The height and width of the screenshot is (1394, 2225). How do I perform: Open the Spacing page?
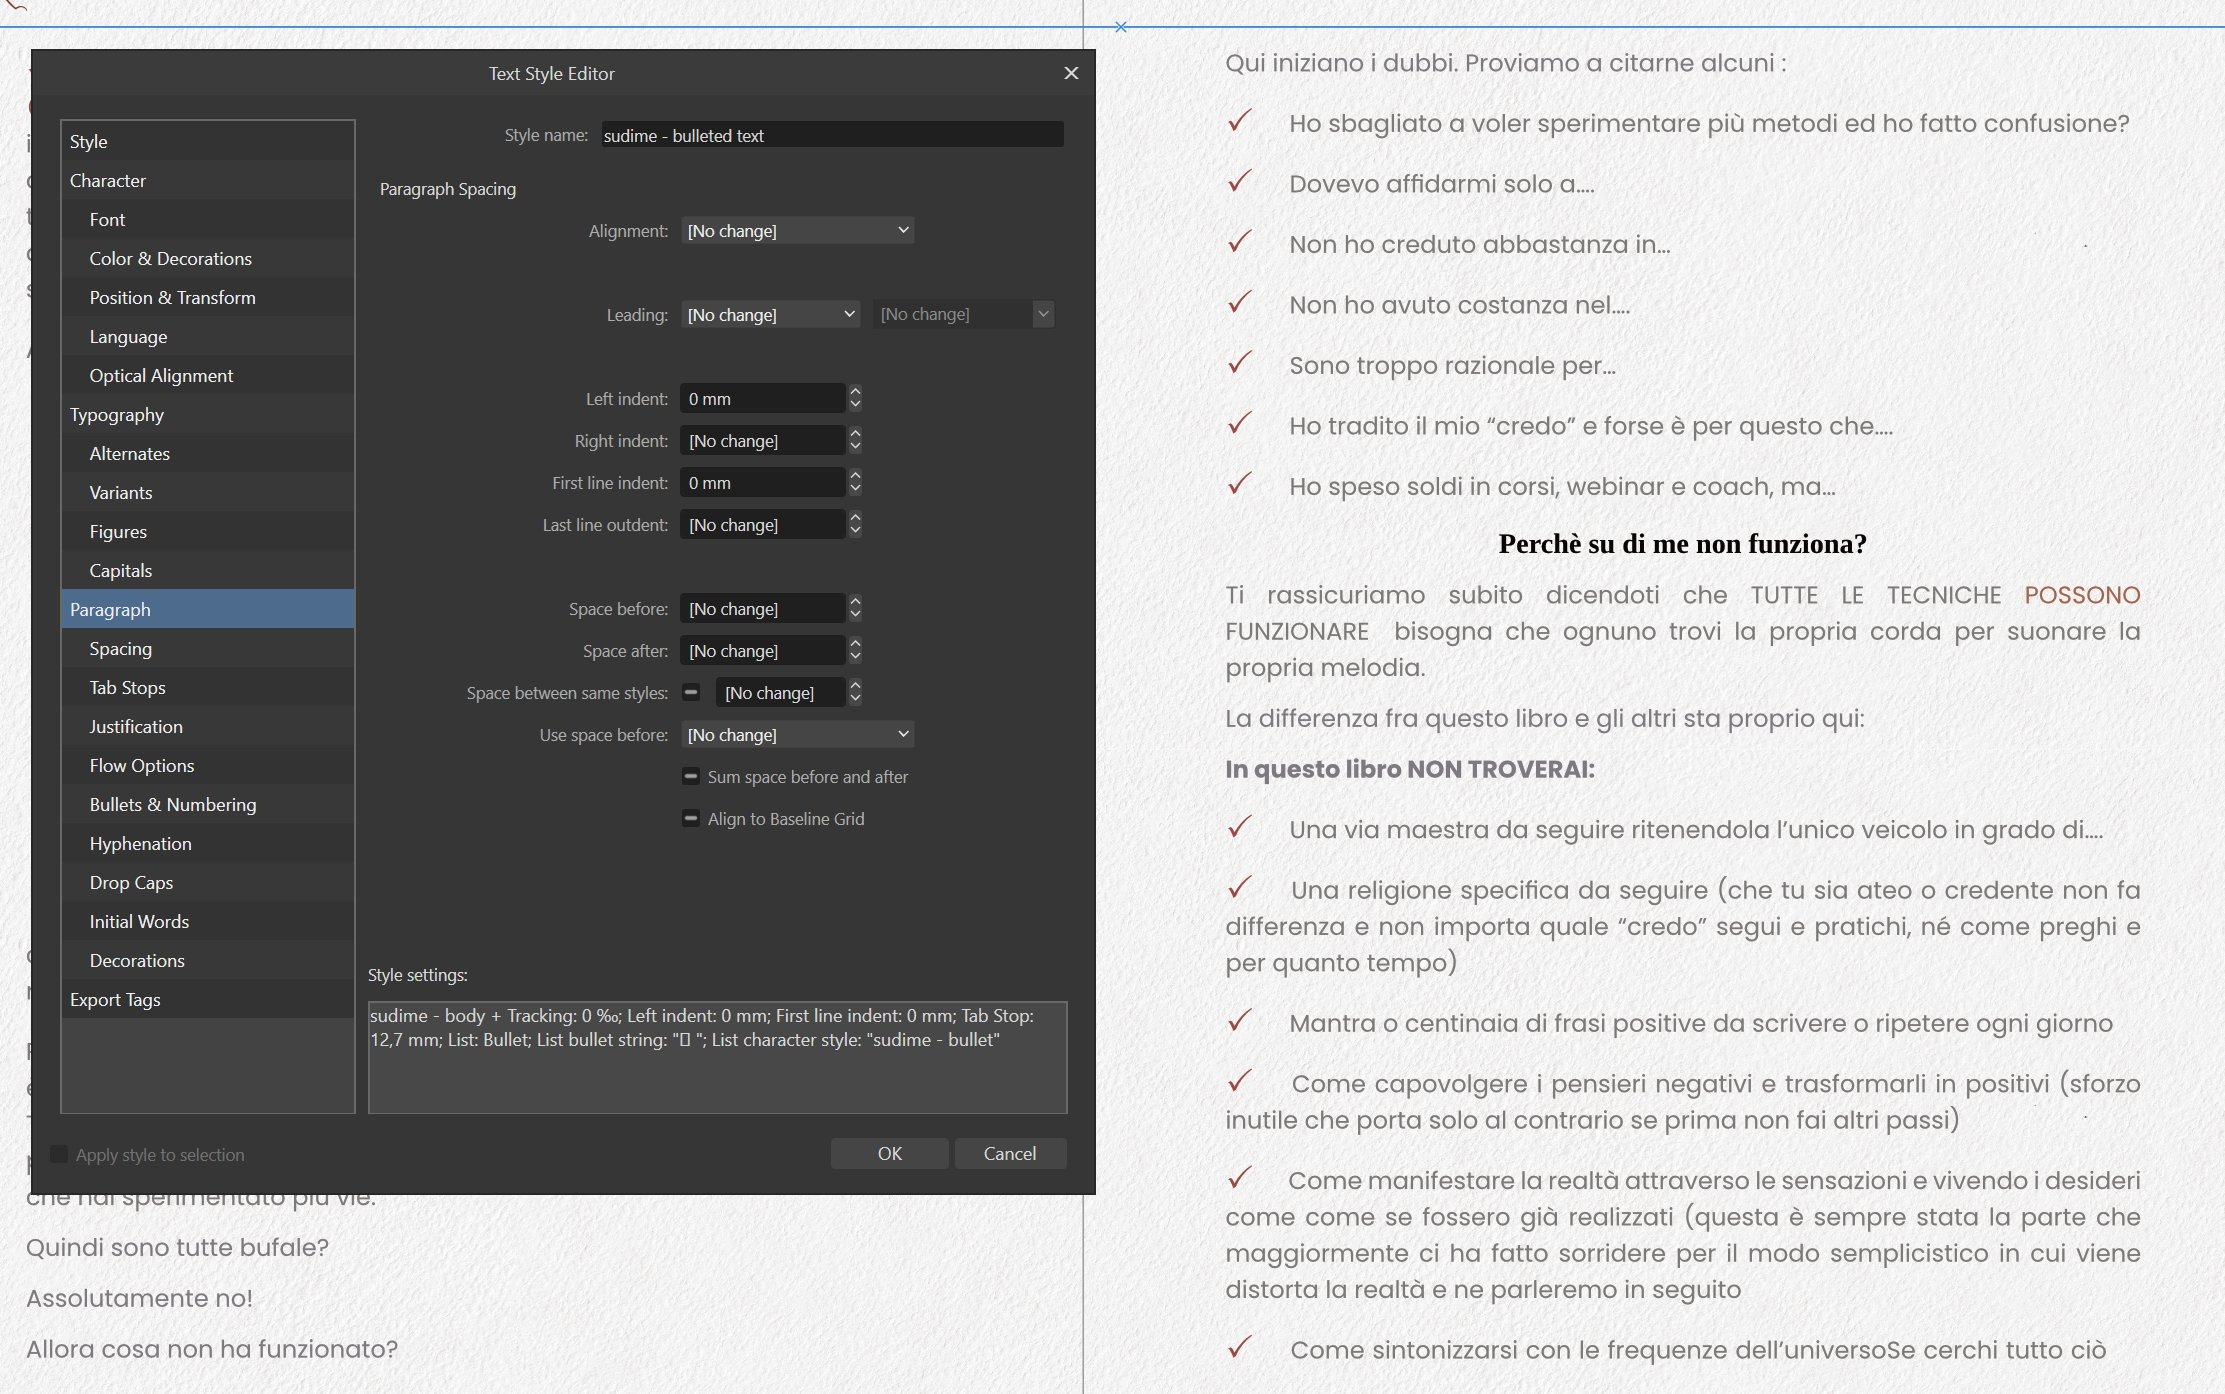[x=208, y=648]
